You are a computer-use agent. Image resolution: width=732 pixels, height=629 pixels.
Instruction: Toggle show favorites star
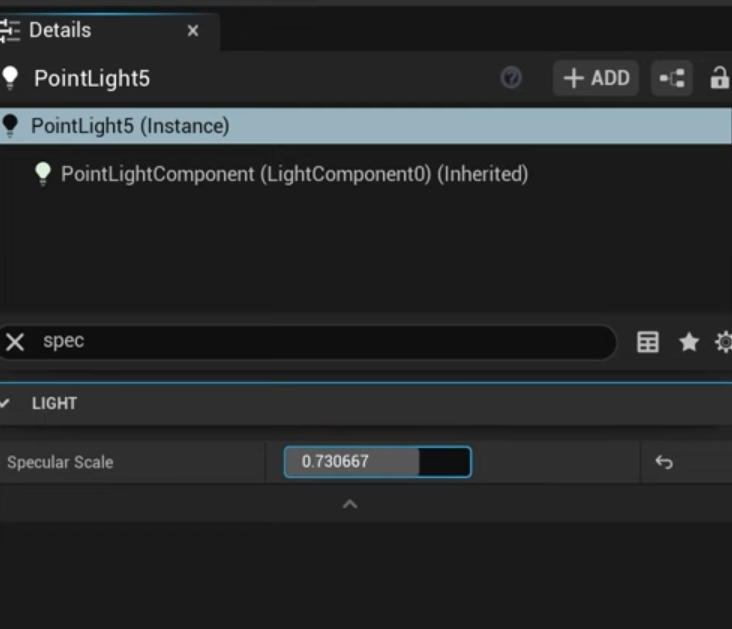click(x=689, y=342)
